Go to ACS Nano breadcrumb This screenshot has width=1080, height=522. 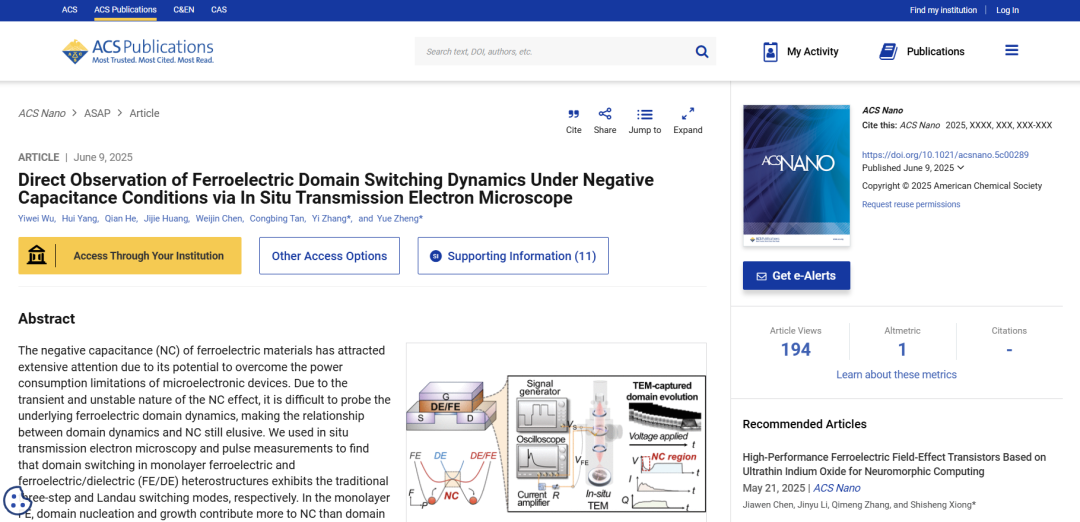42,114
